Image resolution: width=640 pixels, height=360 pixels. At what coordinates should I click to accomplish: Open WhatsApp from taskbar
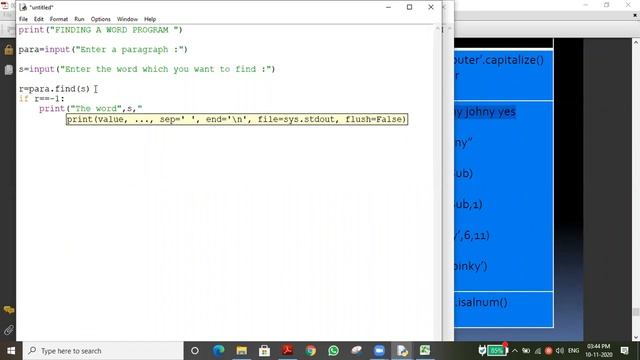pos(333,351)
